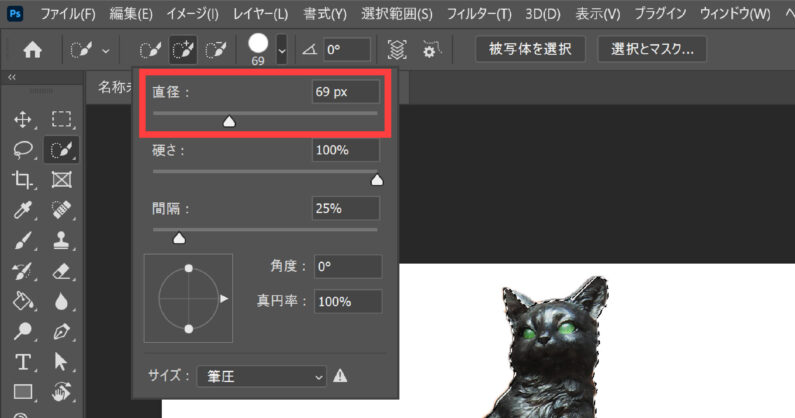Click the 硬さ slider handle

coord(377,180)
